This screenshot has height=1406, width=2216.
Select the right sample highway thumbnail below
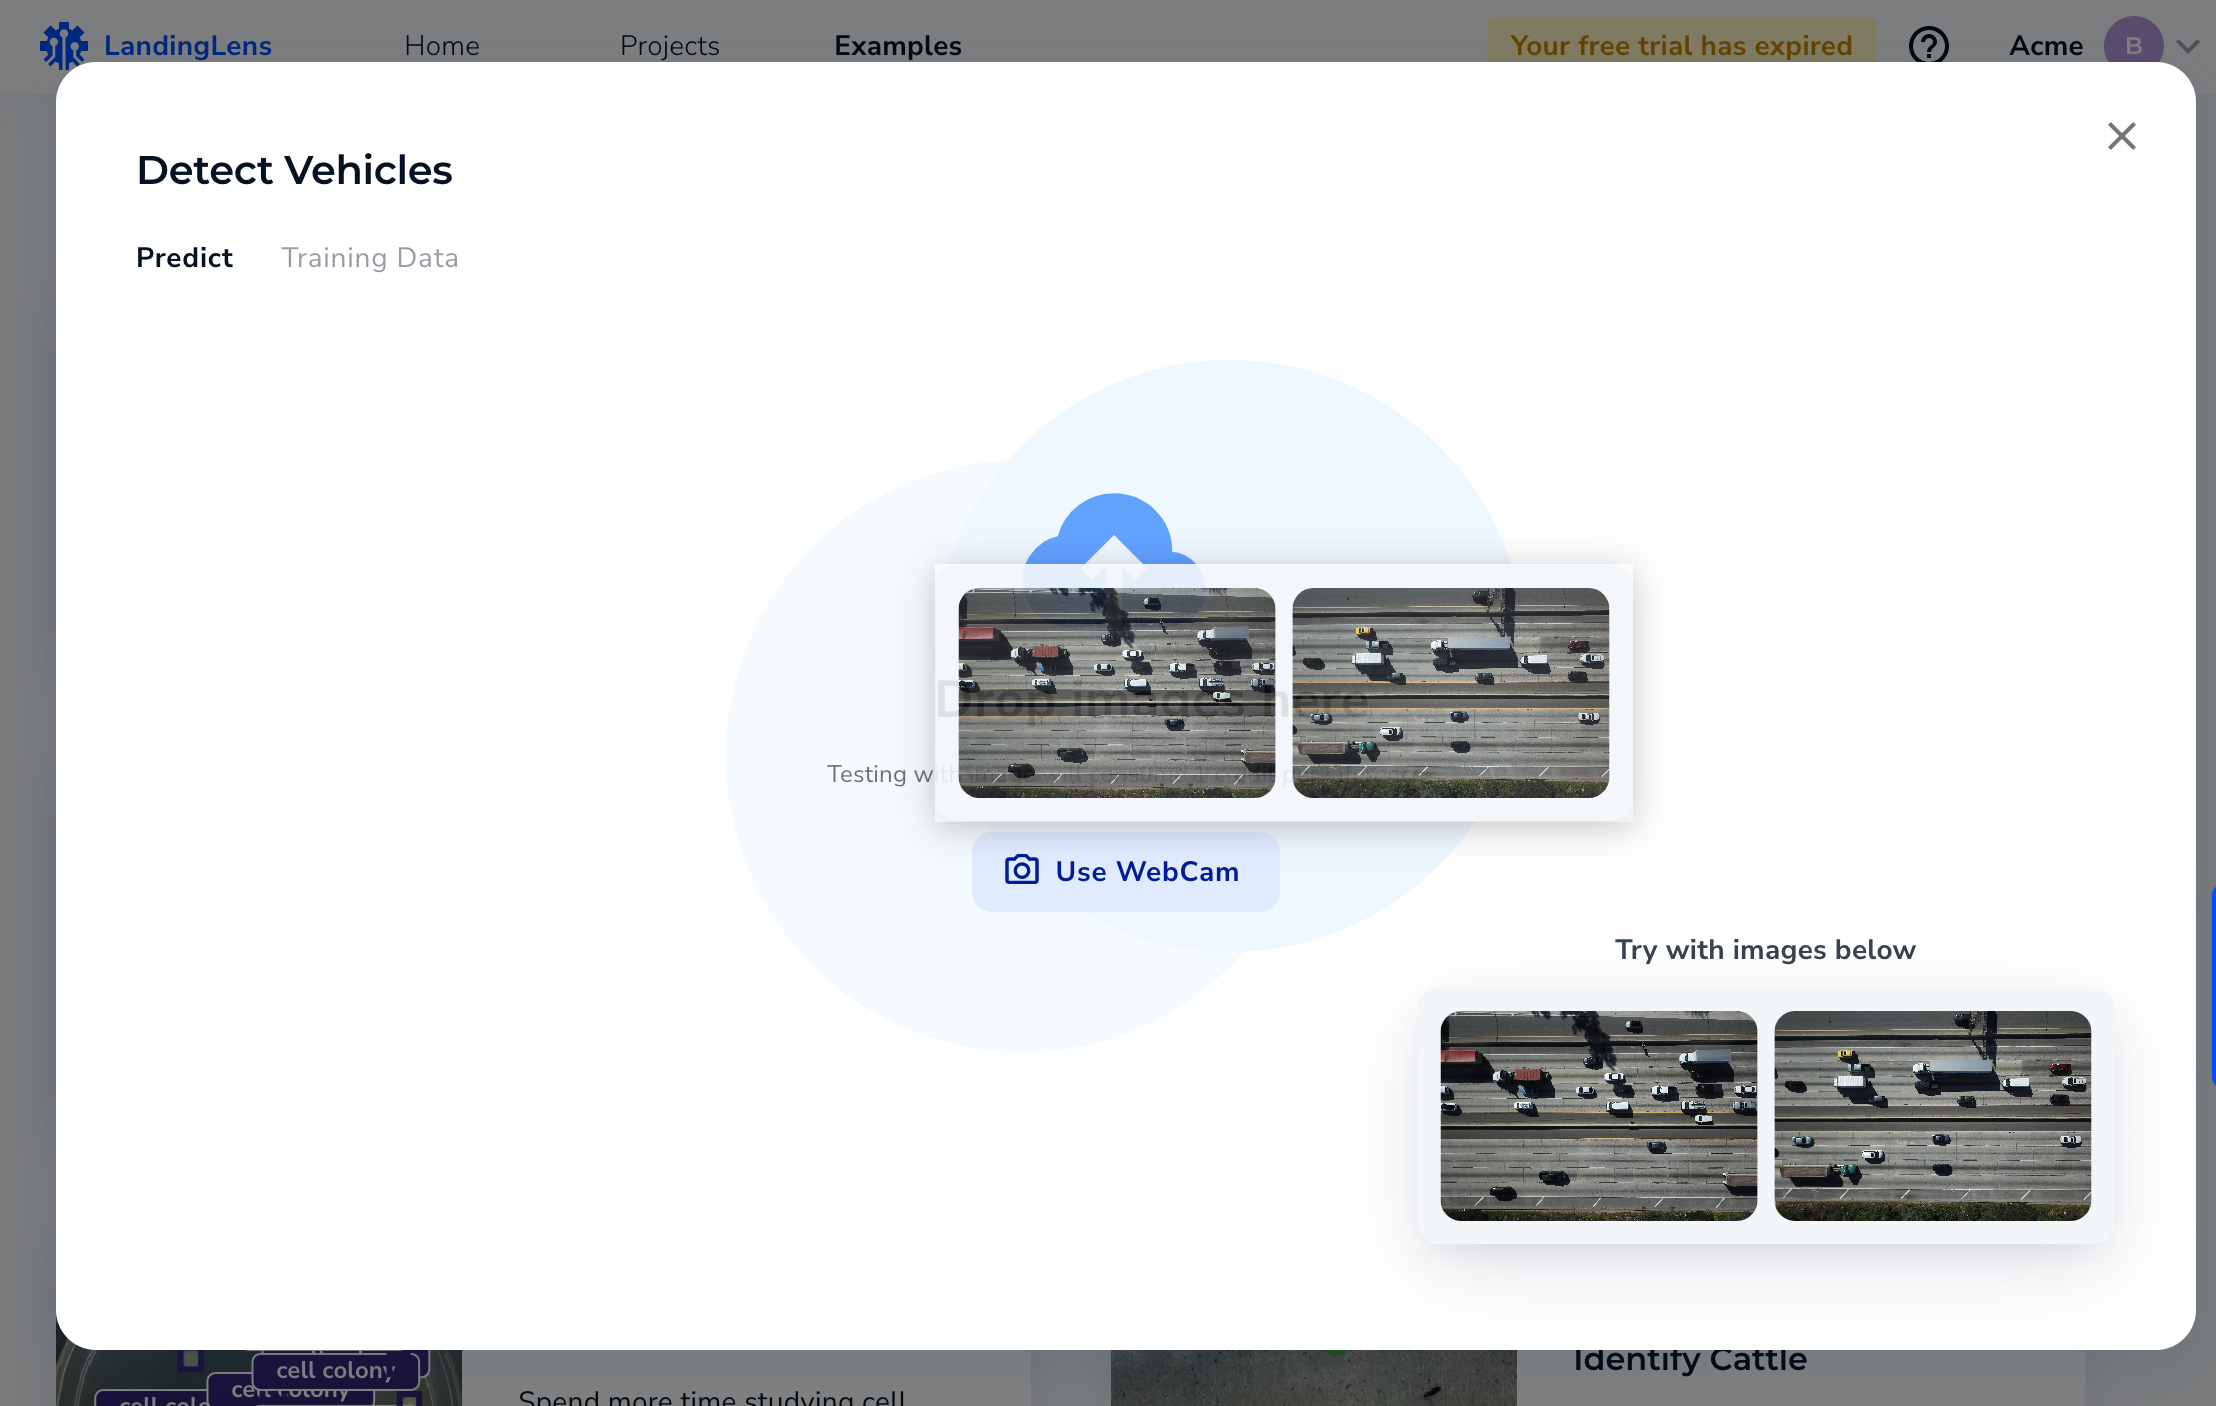pos(1932,1115)
